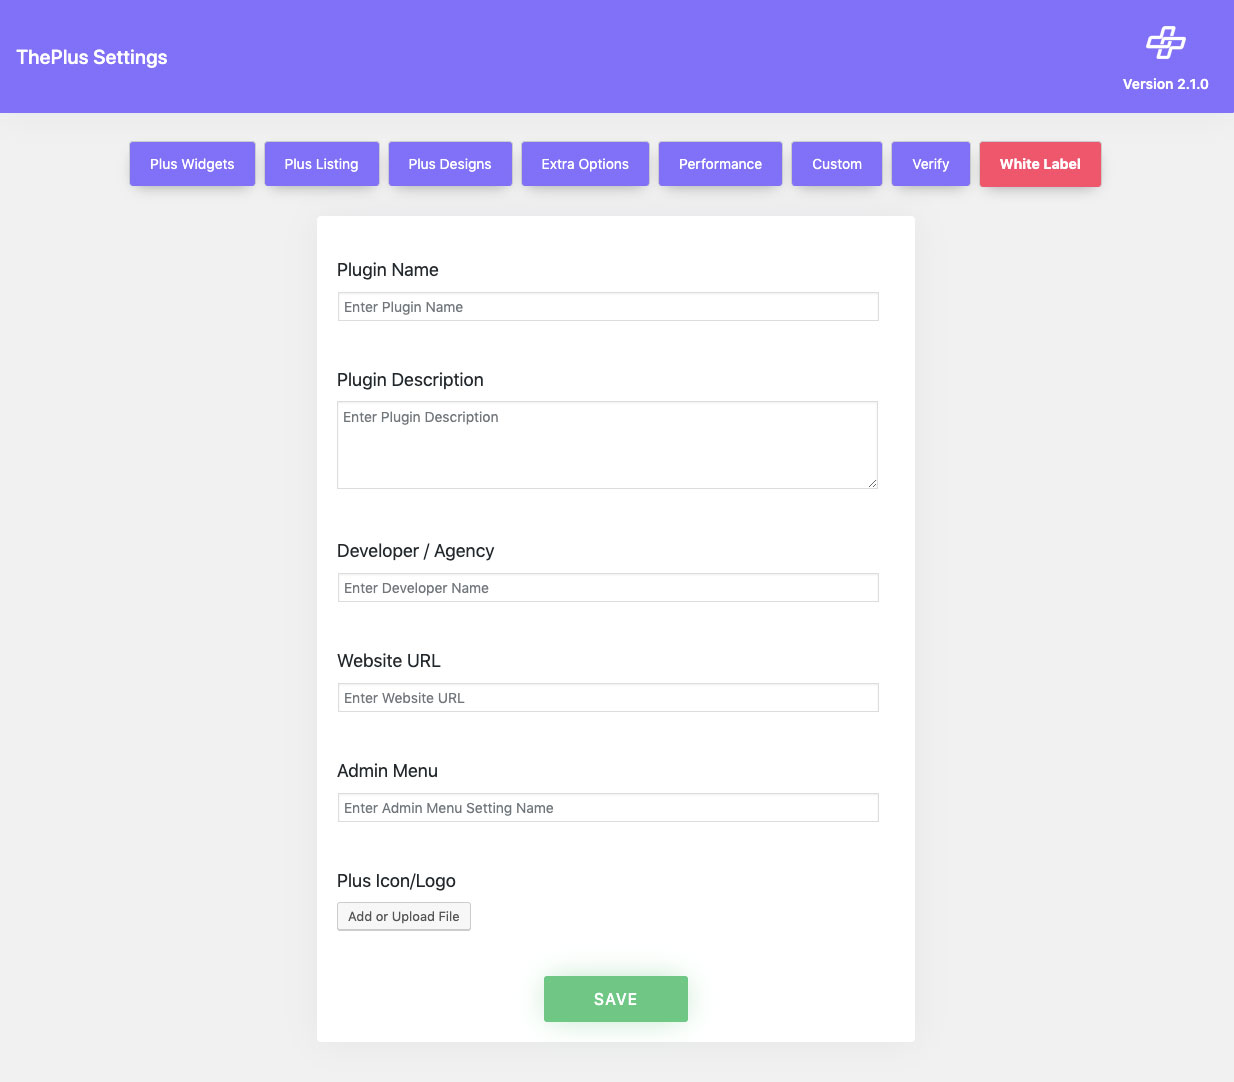Open the Custom tab
The width and height of the screenshot is (1234, 1082).
click(837, 164)
